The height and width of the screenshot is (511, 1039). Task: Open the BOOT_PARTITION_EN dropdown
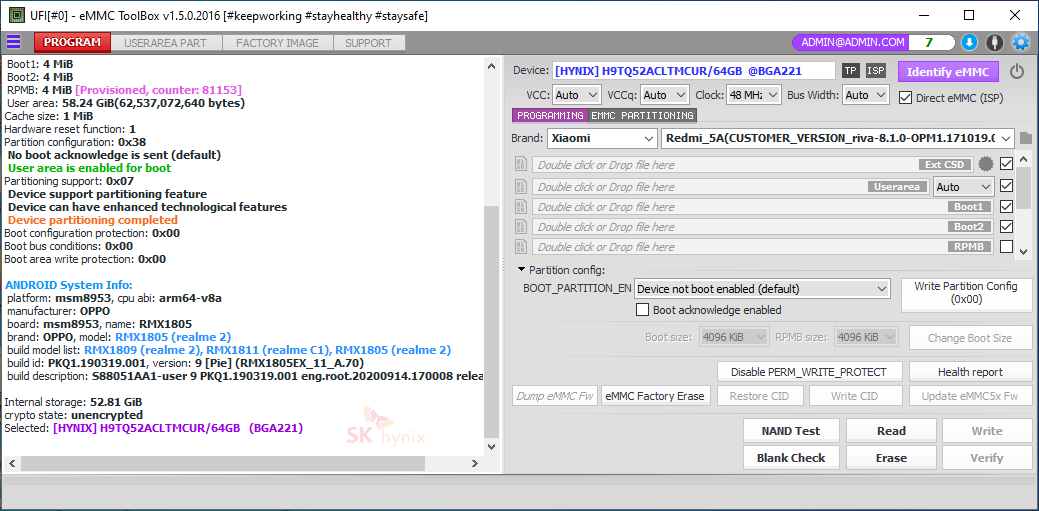pos(762,289)
